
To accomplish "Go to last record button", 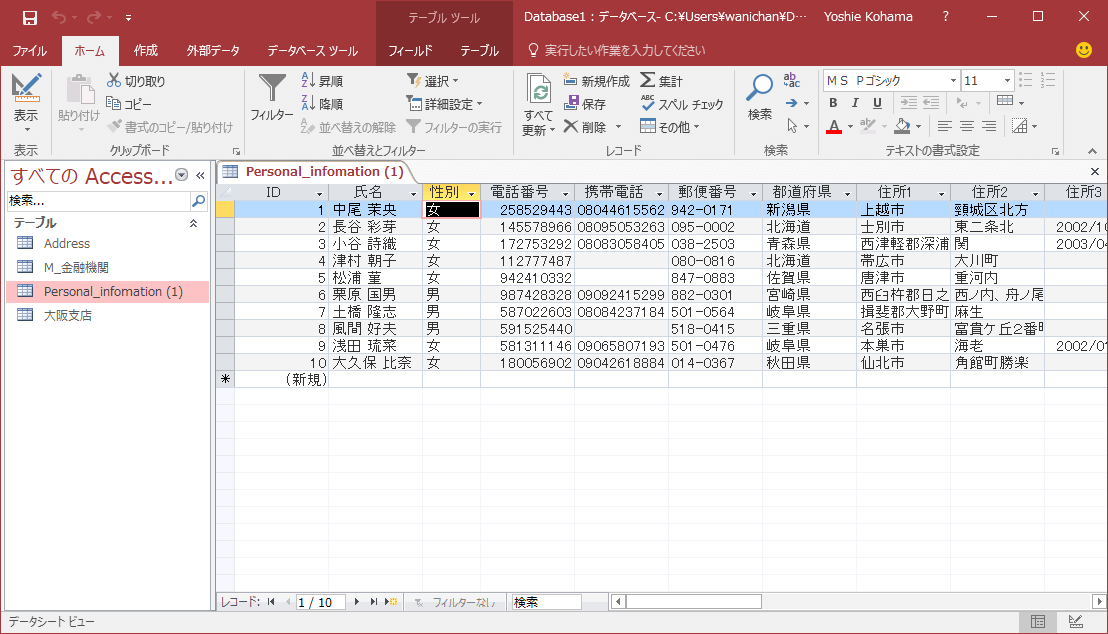I will 373,602.
